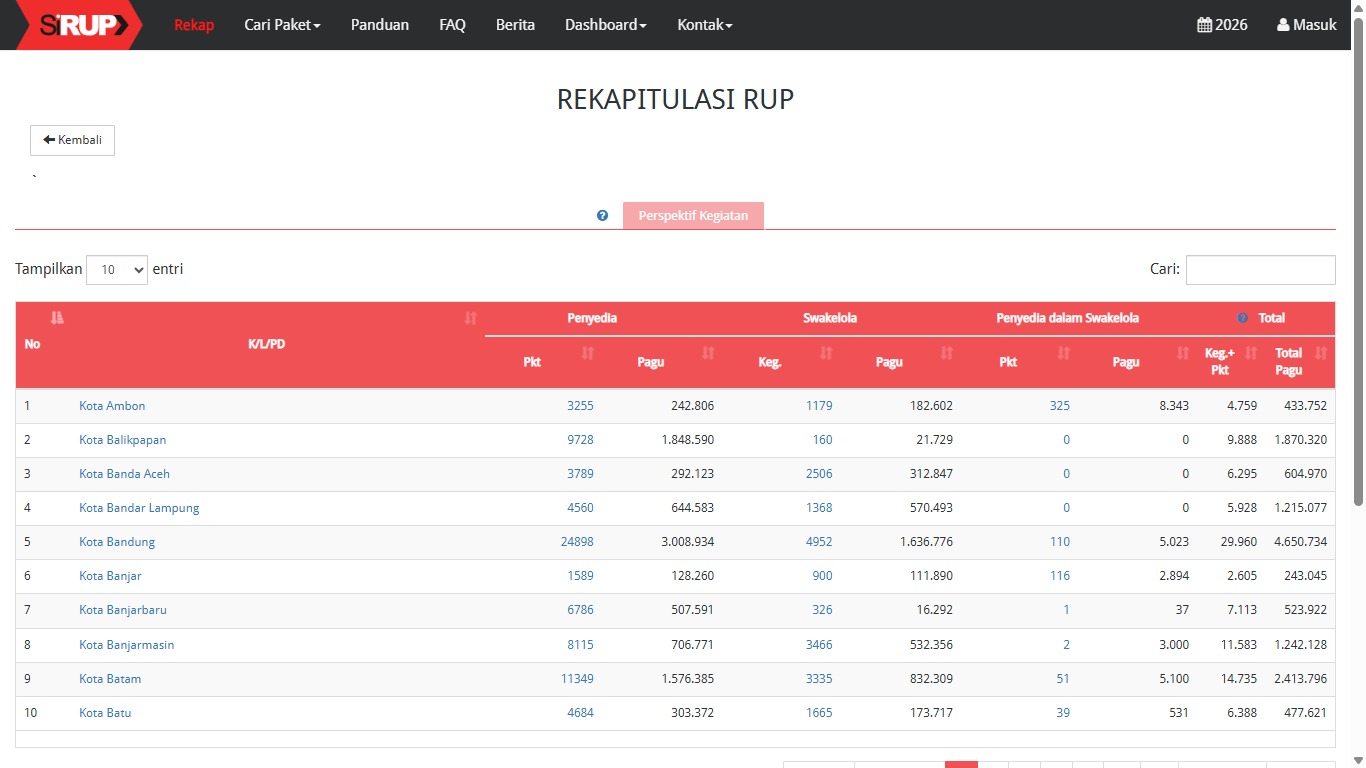Image resolution: width=1366 pixels, height=768 pixels.
Task: Expand the Dashboard menu
Action: tap(605, 25)
